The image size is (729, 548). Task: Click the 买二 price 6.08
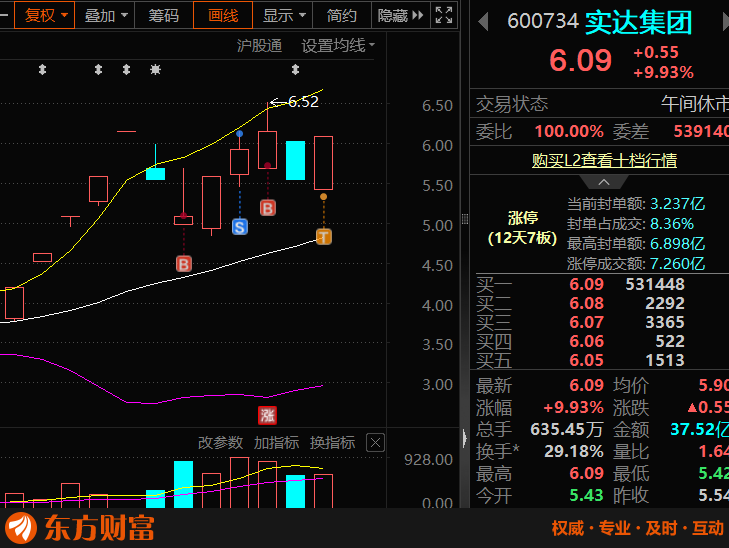[587, 303]
